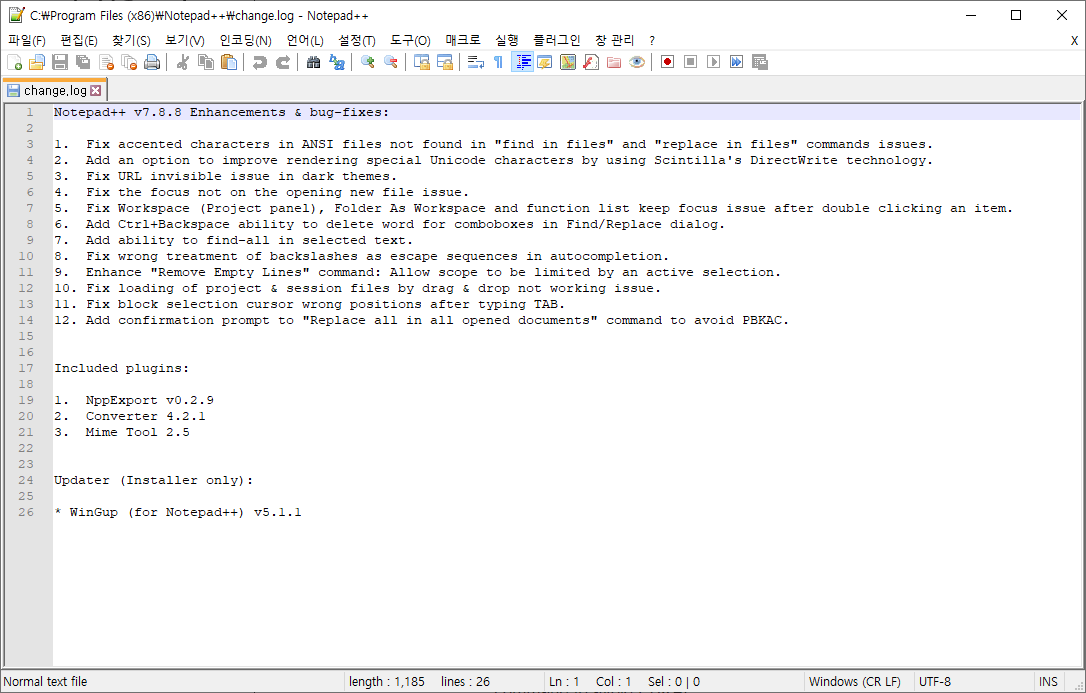Paste from clipboard with the Paste icon

pos(229,62)
